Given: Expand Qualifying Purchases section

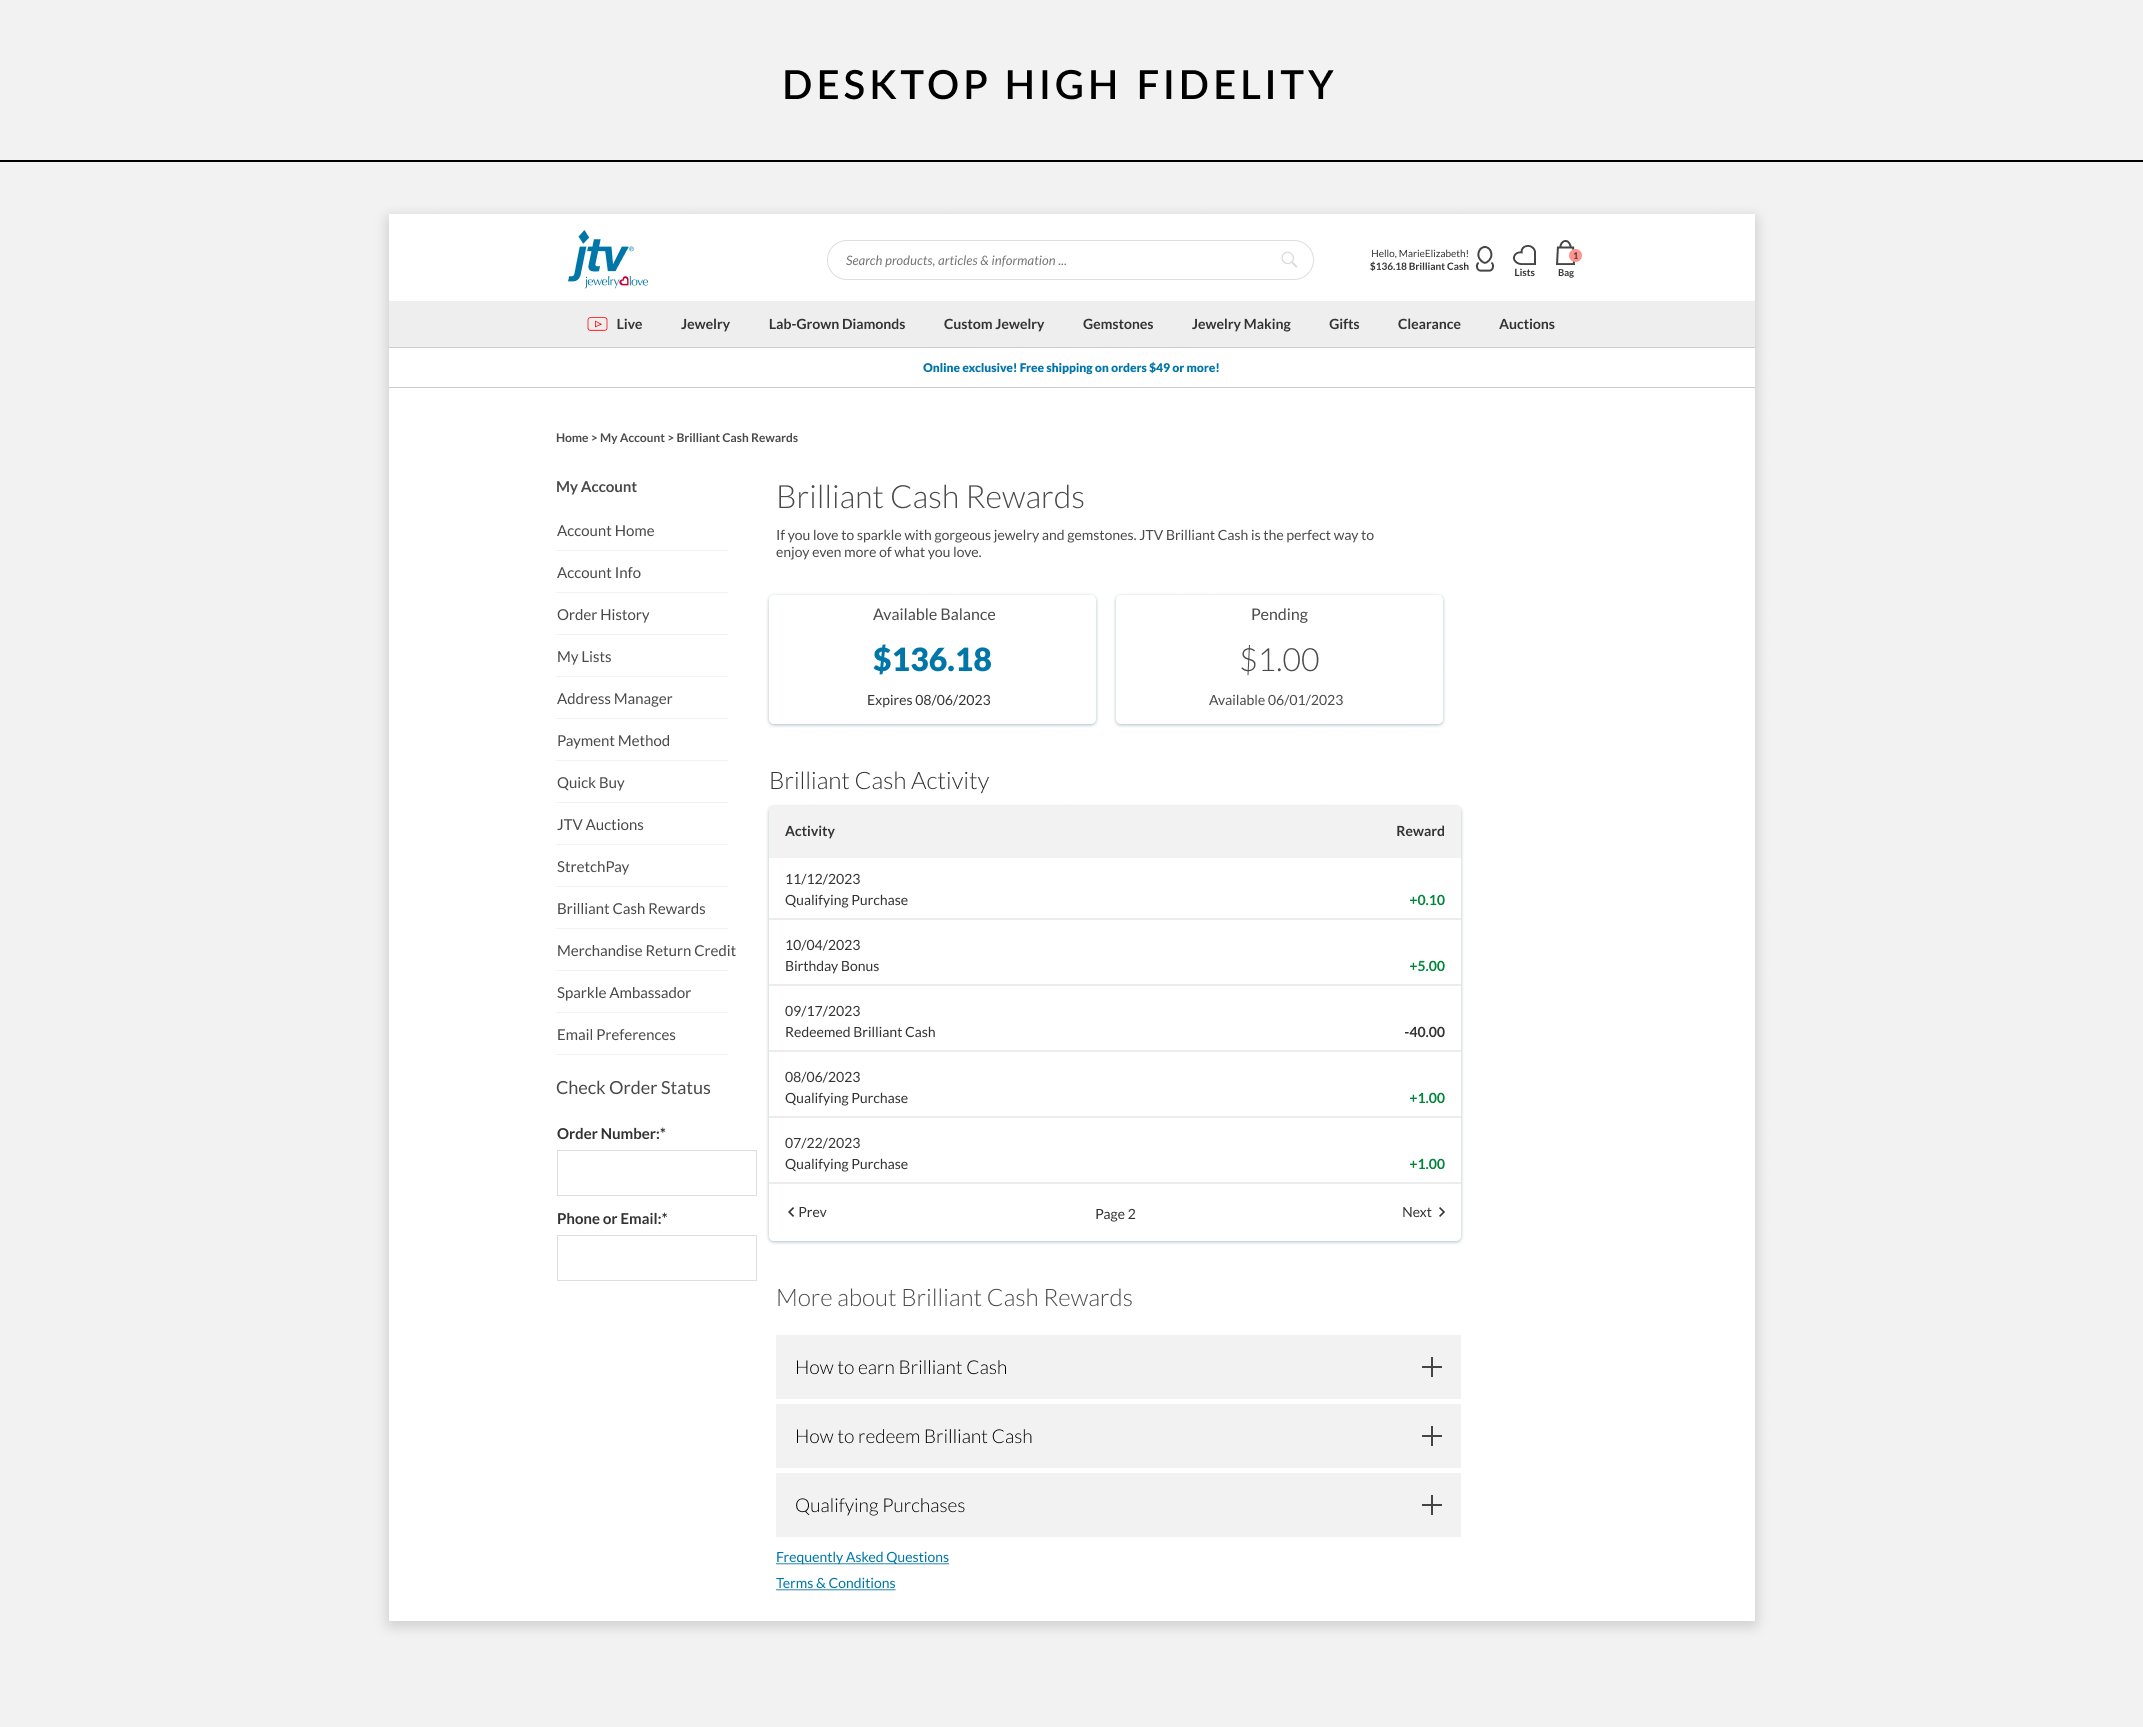Looking at the screenshot, I should pyautogui.click(x=1118, y=1505).
